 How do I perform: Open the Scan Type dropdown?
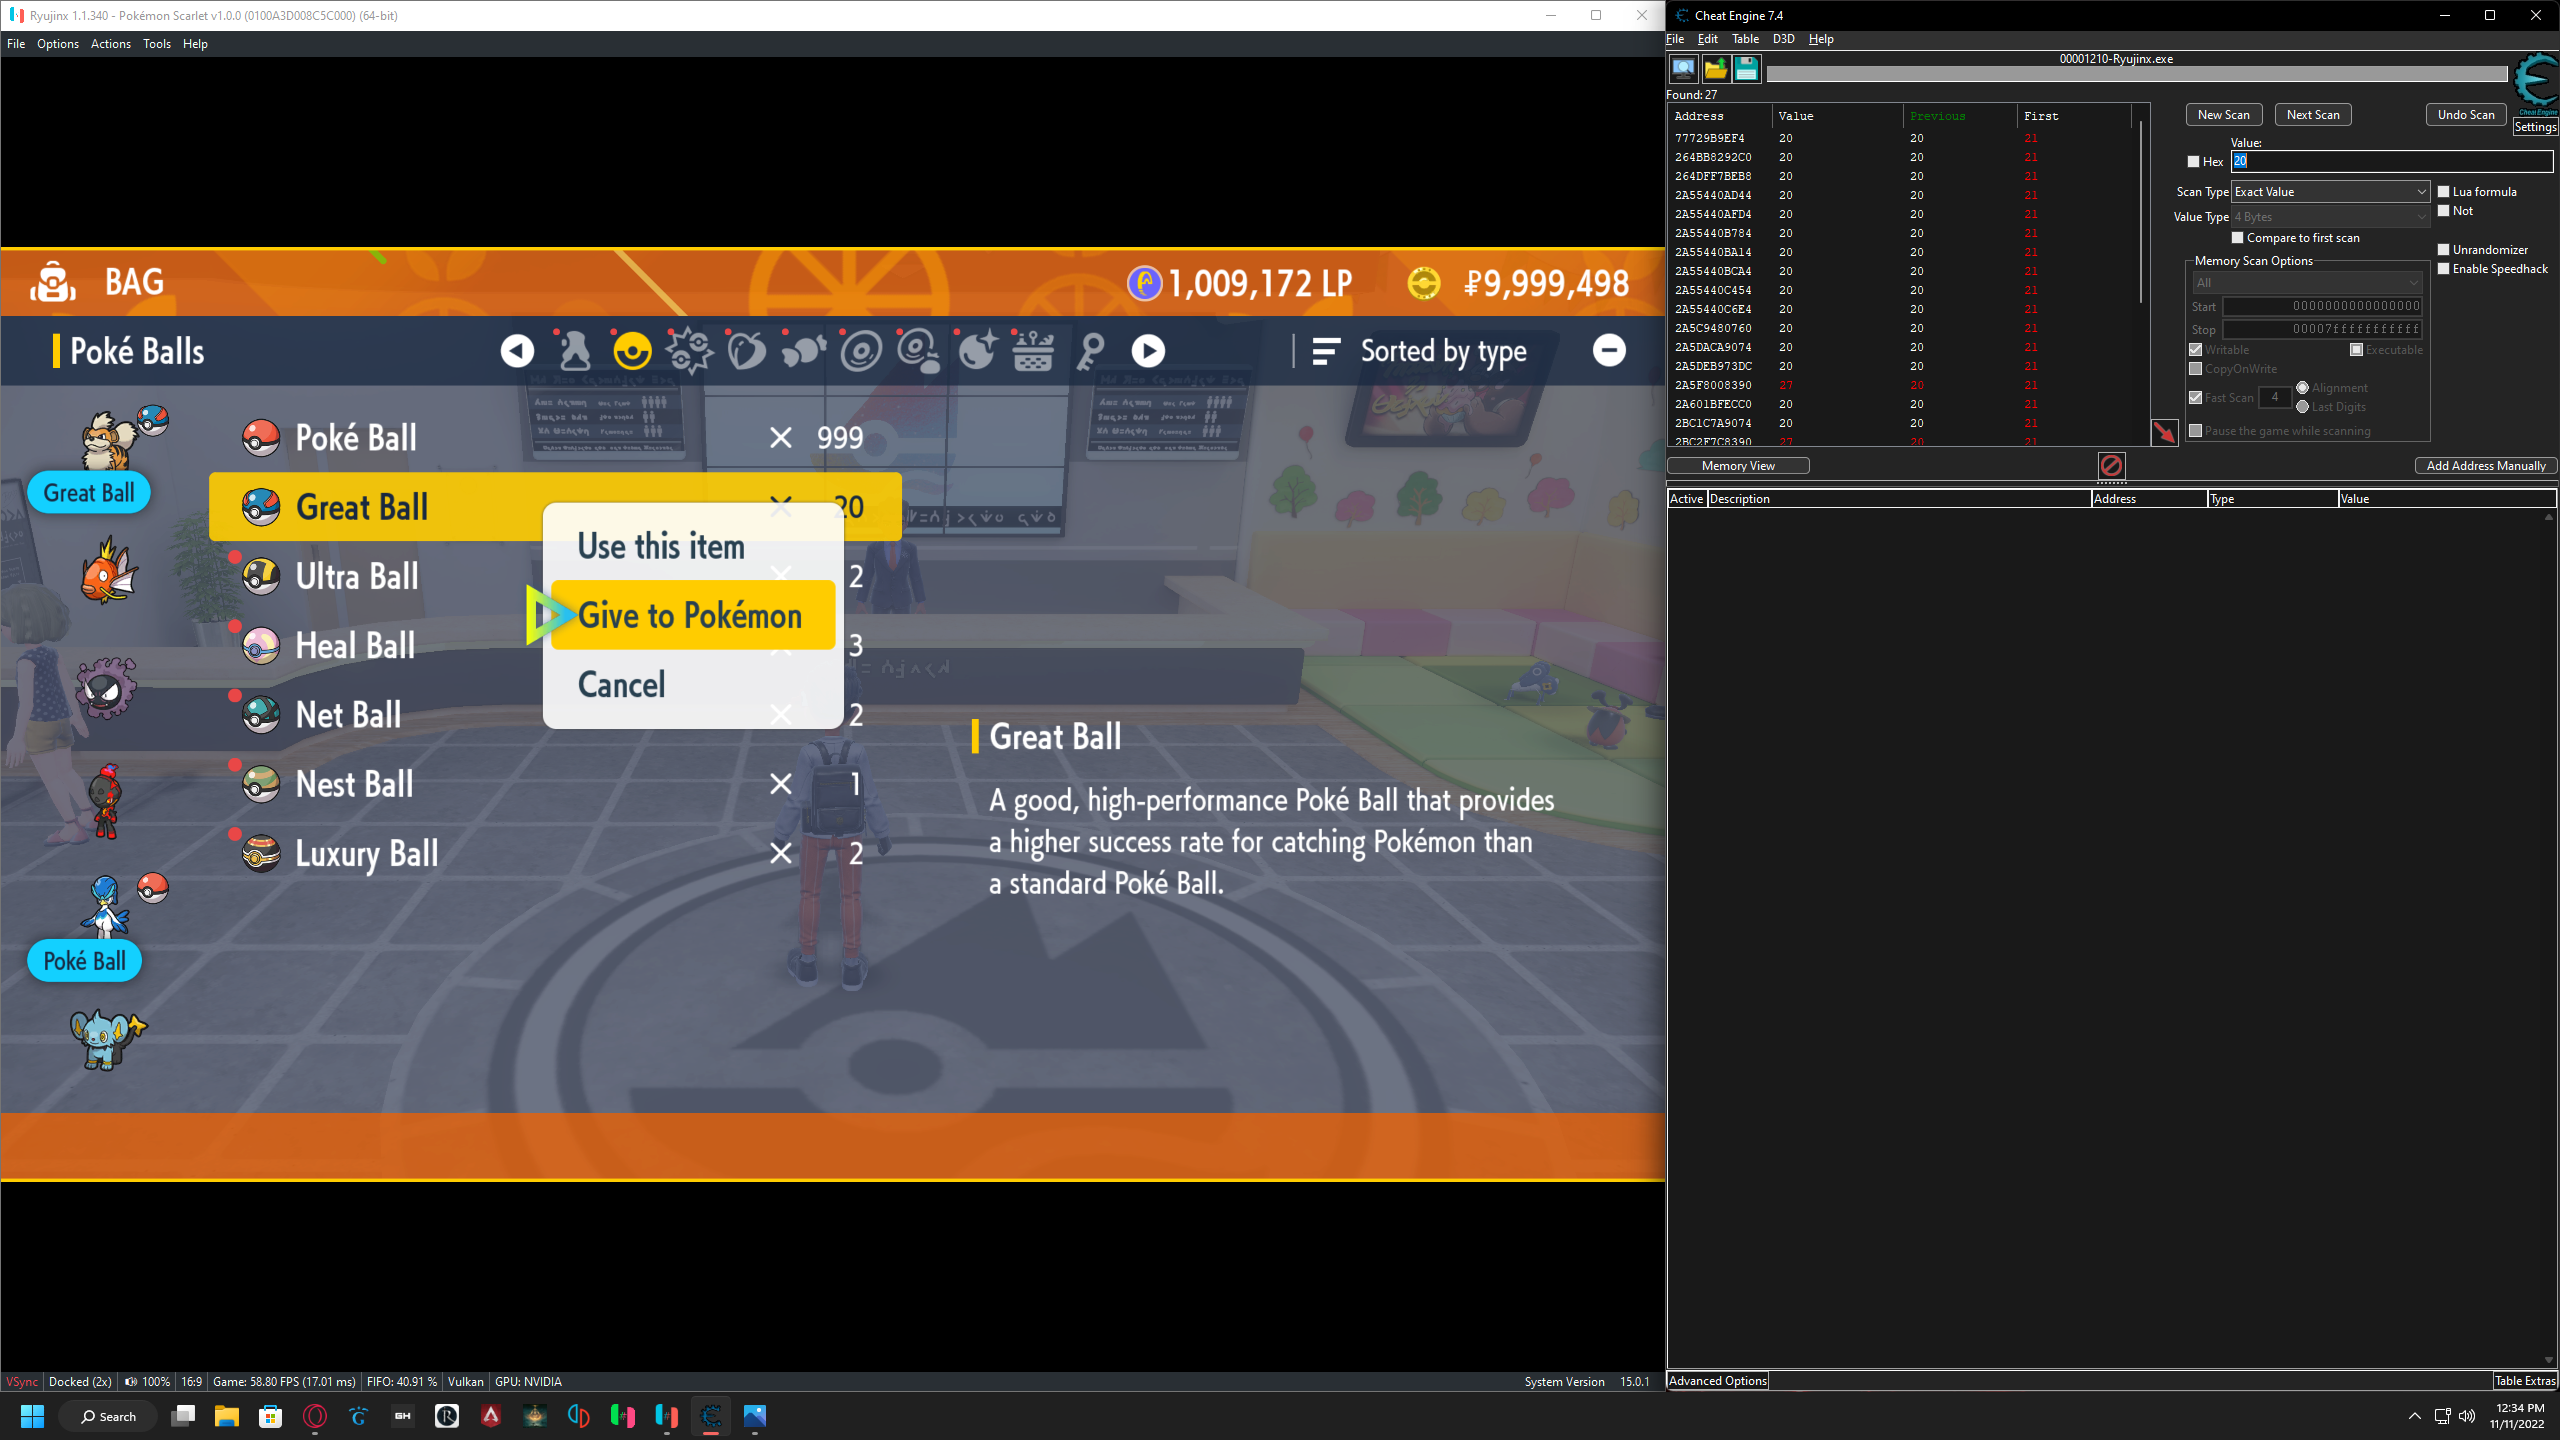pyautogui.click(x=2331, y=191)
